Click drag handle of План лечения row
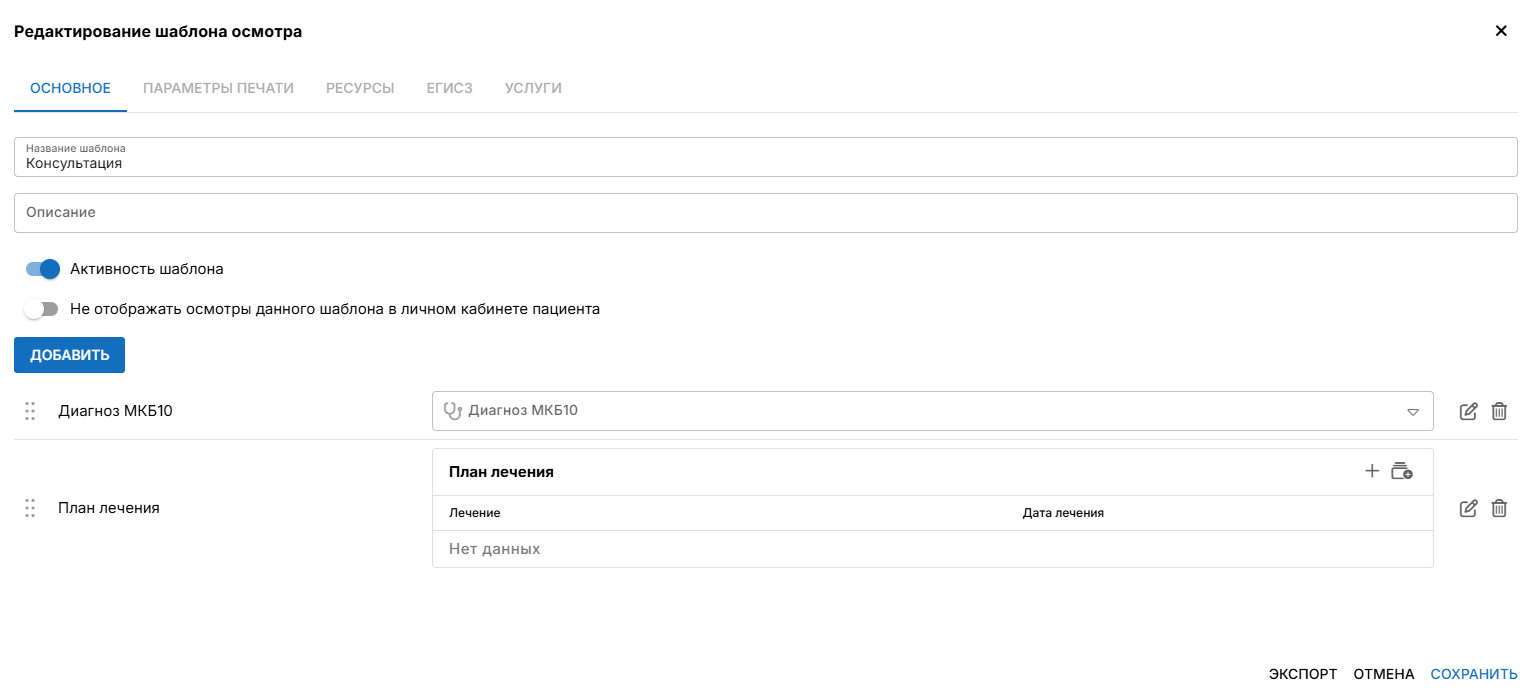Viewport: 1532px width, 698px height. click(30, 508)
